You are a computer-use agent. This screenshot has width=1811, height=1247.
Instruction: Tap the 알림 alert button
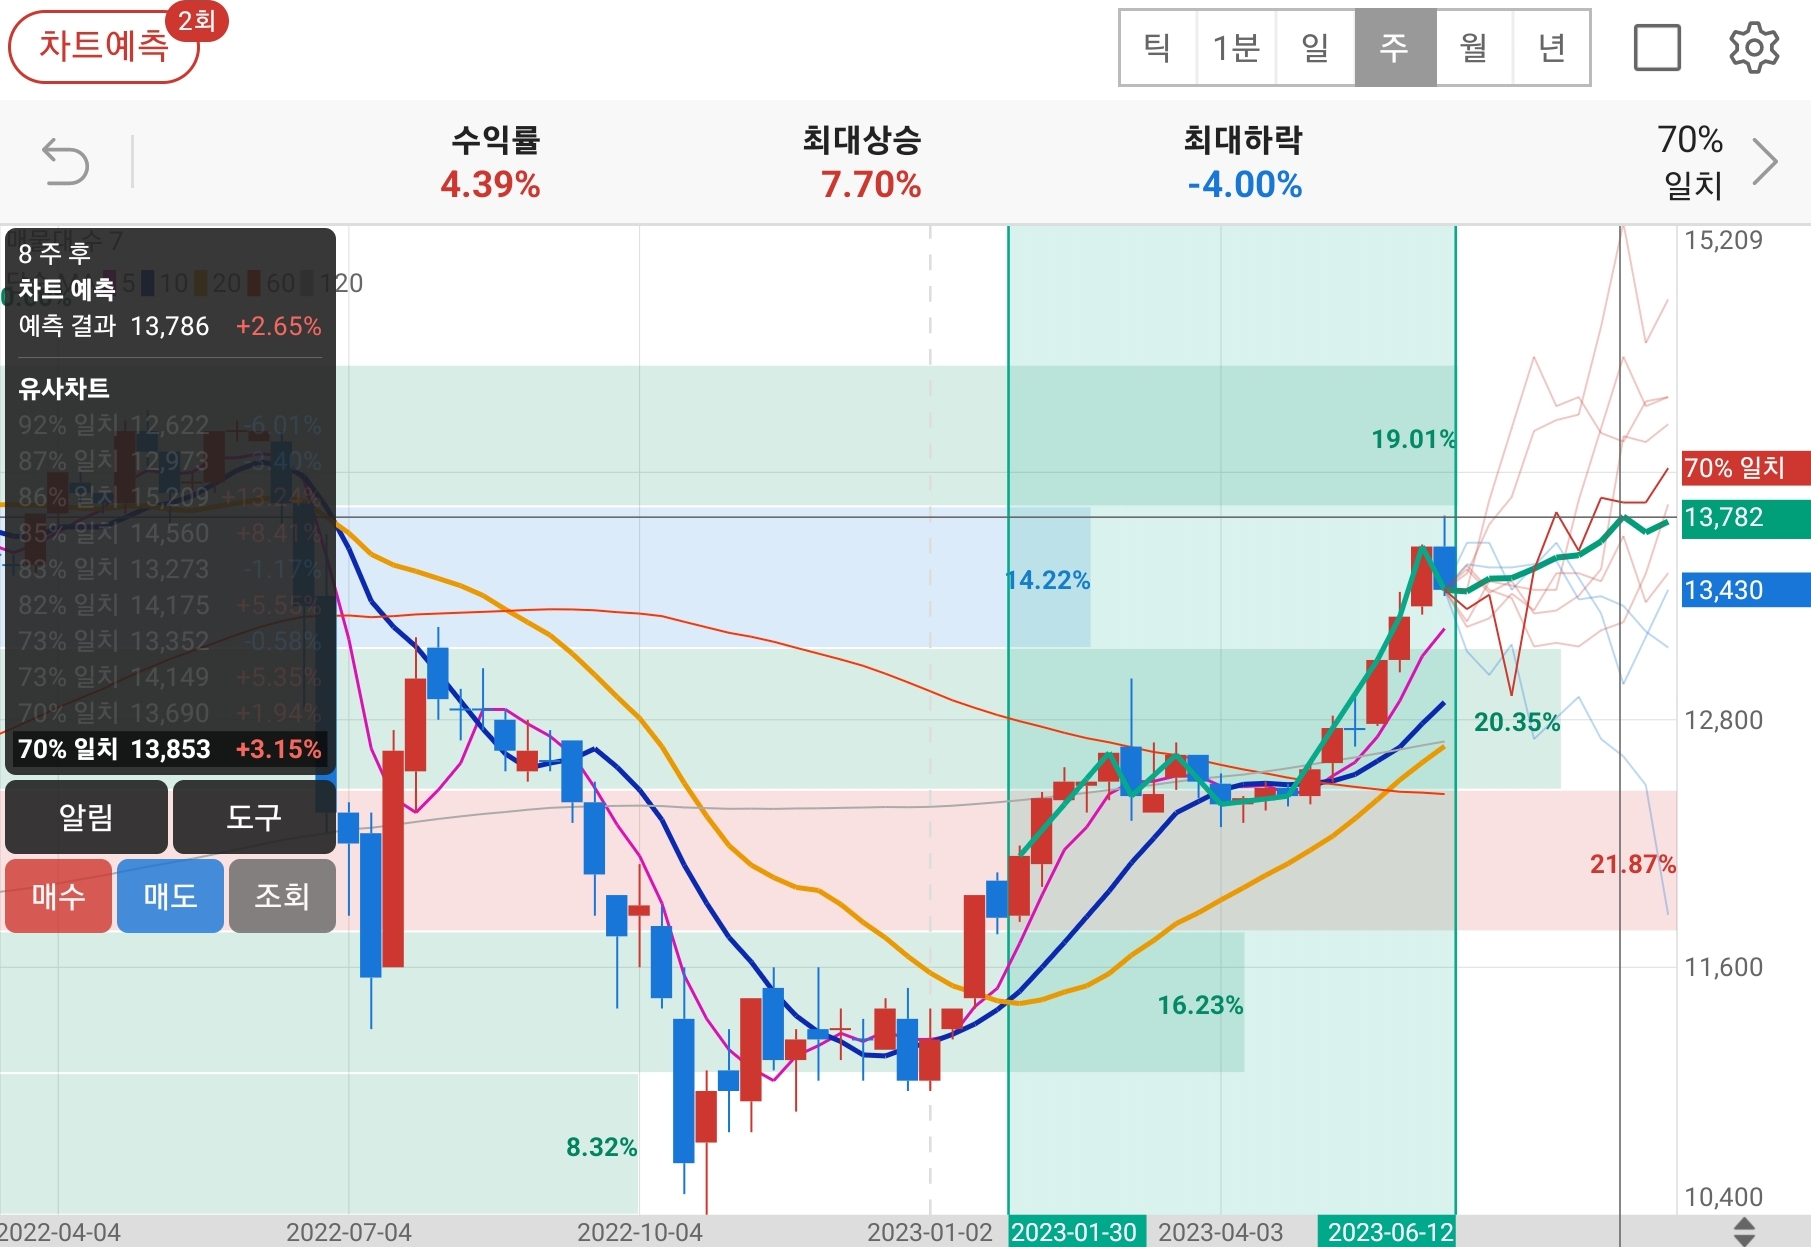point(86,817)
